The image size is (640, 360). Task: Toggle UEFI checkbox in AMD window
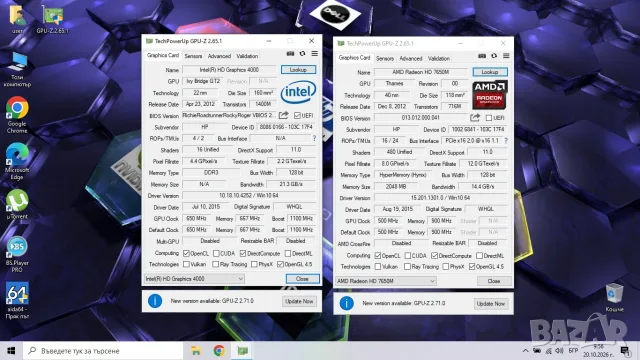click(x=489, y=118)
